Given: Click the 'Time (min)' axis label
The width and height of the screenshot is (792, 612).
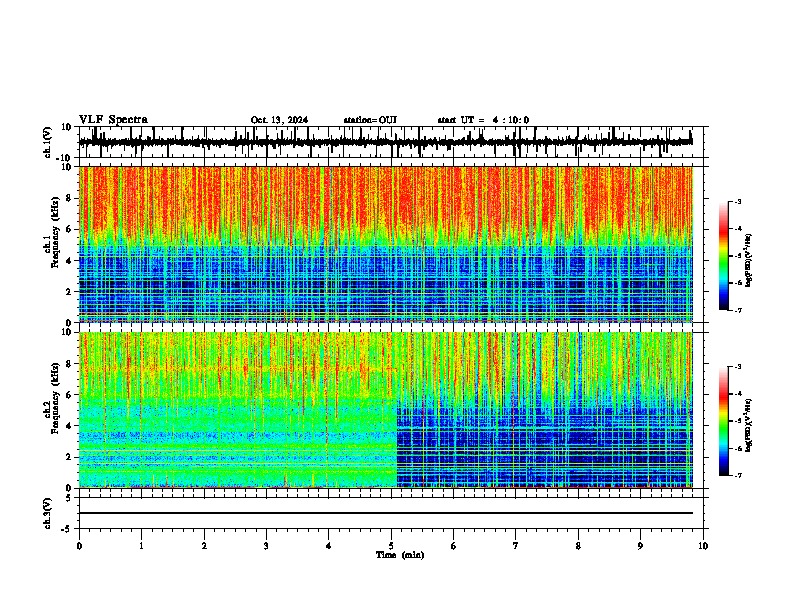Looking at the screenshot, I should [400, 555].
